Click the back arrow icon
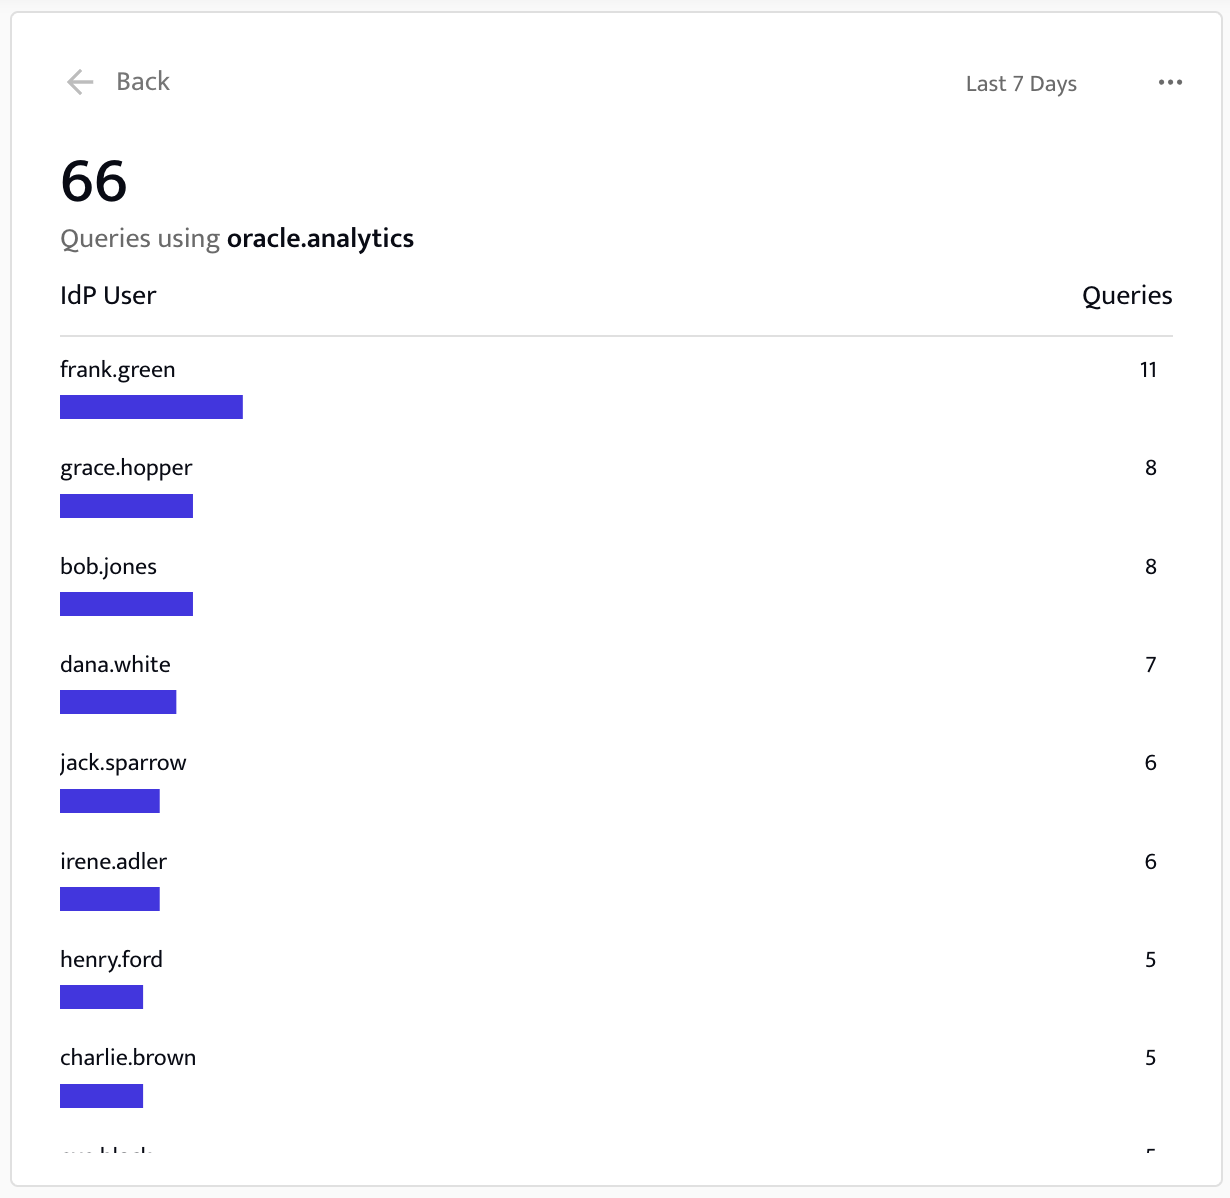The width and height of the screenshot is (1230, 1198). click(x=78, y=81)
